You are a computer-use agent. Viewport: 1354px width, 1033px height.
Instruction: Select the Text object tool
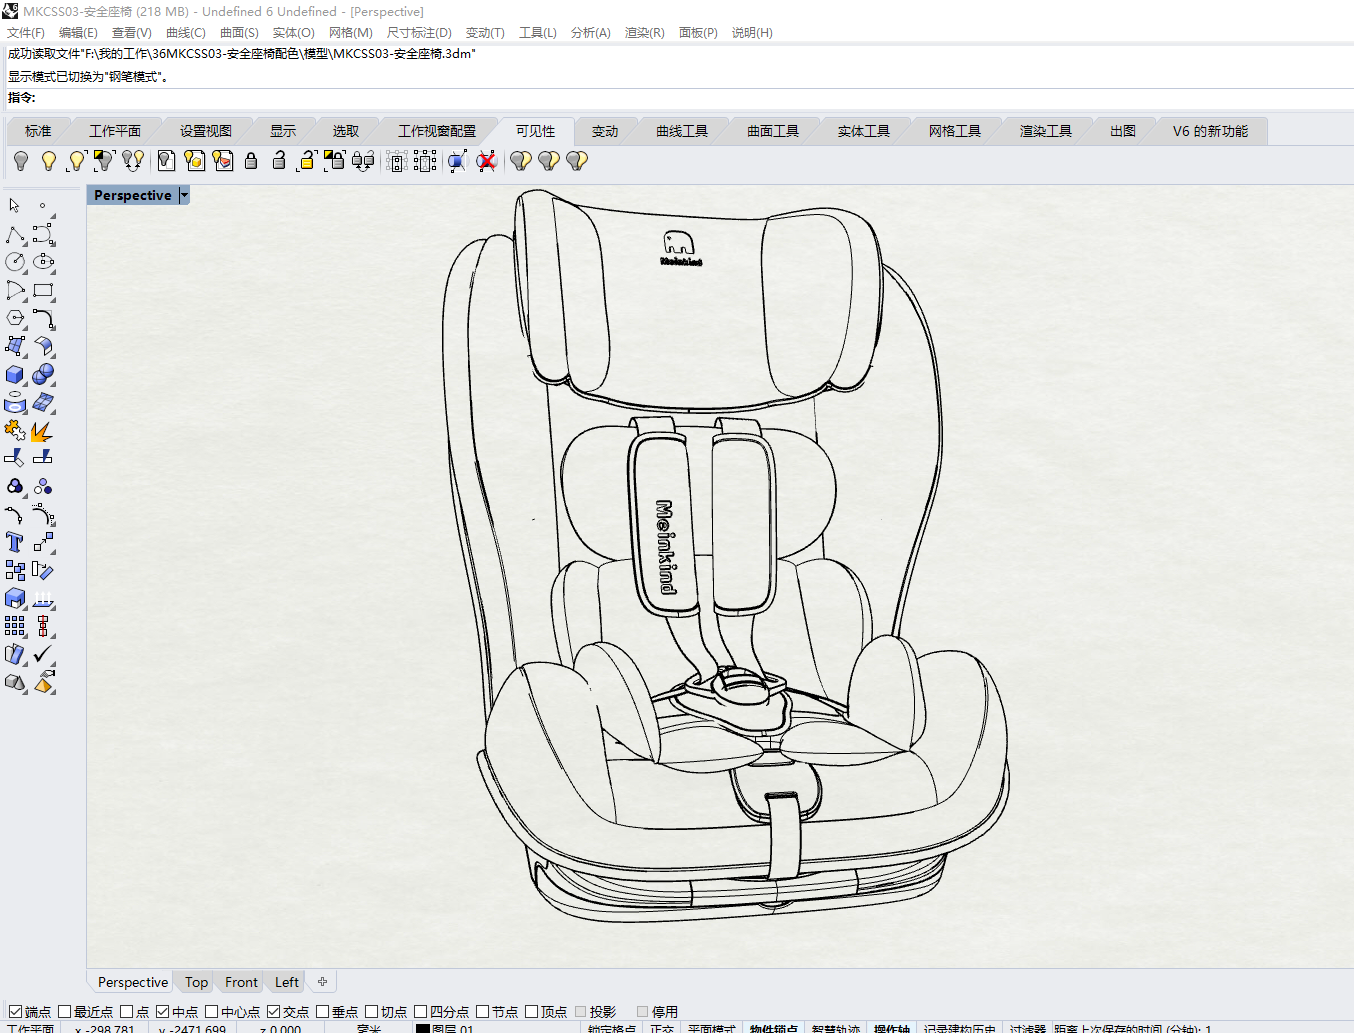[x=14, y=542]
